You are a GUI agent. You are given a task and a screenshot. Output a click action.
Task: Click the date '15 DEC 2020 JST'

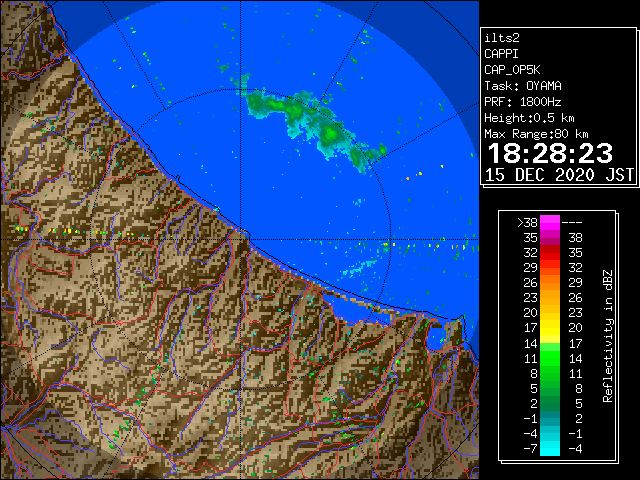click(x=560, y=175)
